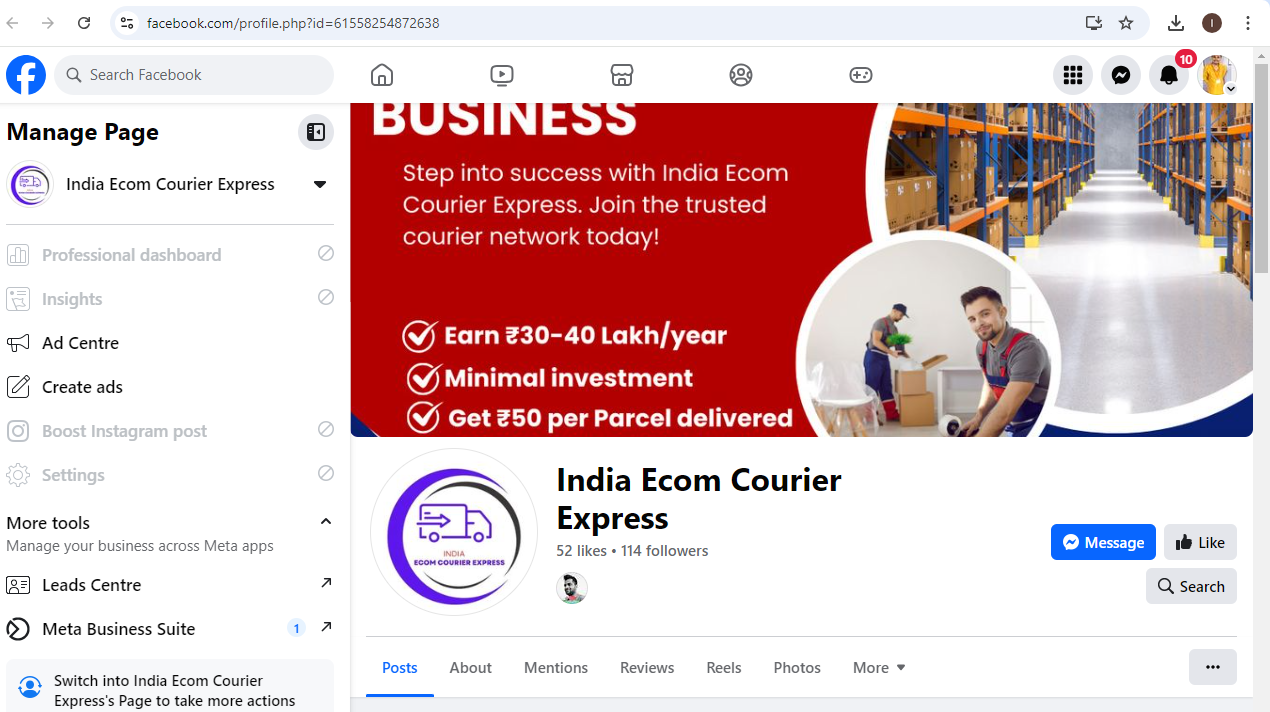
Task: Open the notifications bell
Action: 1169,75
